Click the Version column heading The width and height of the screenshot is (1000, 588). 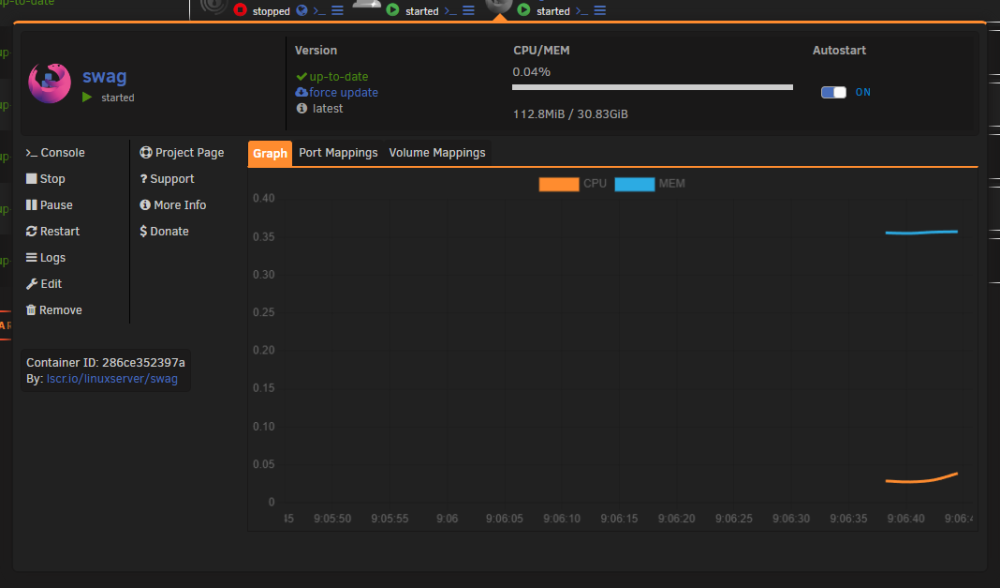pos(316,50)
